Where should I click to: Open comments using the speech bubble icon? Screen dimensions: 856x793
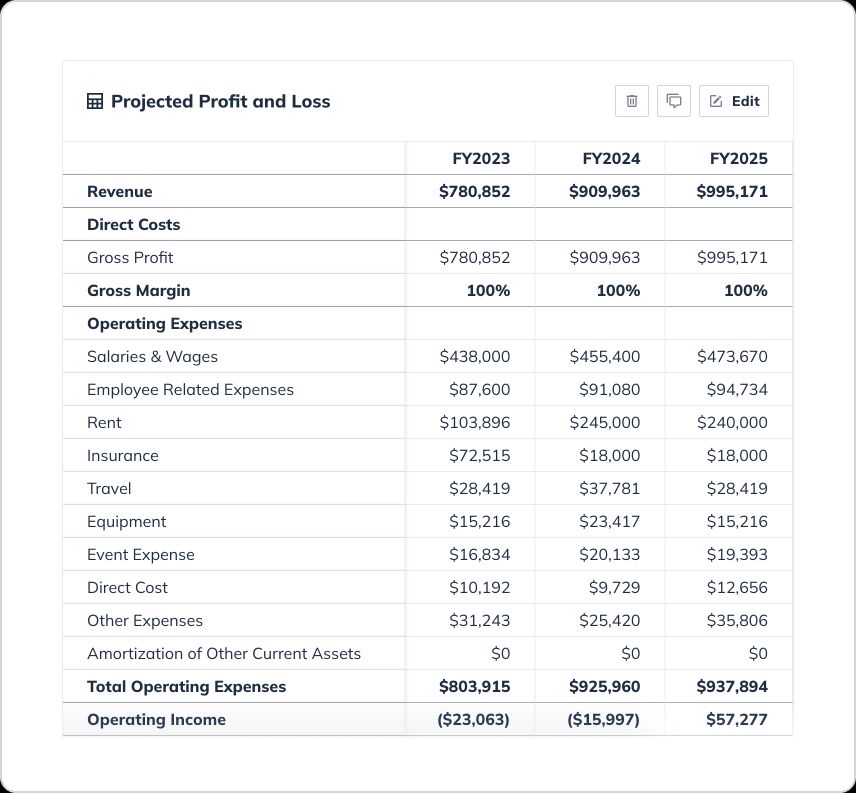pos(673,101)
